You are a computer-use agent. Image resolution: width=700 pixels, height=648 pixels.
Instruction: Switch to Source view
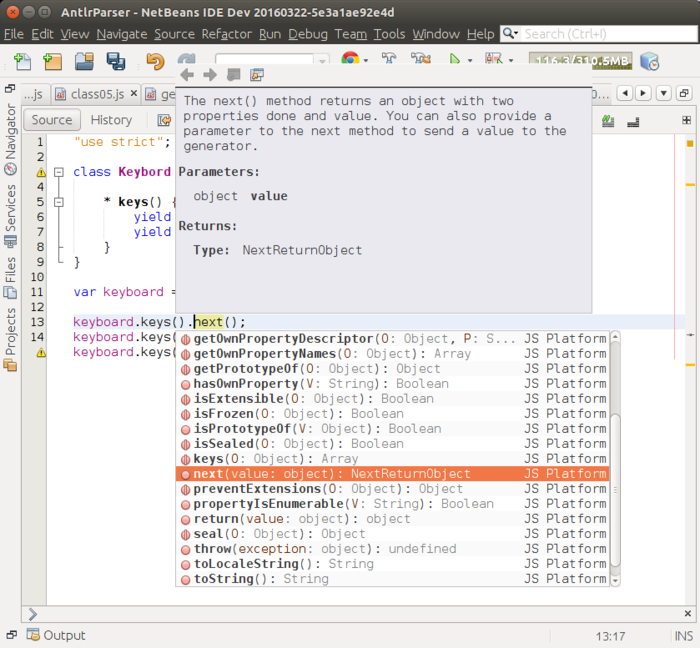pos(52,120)
